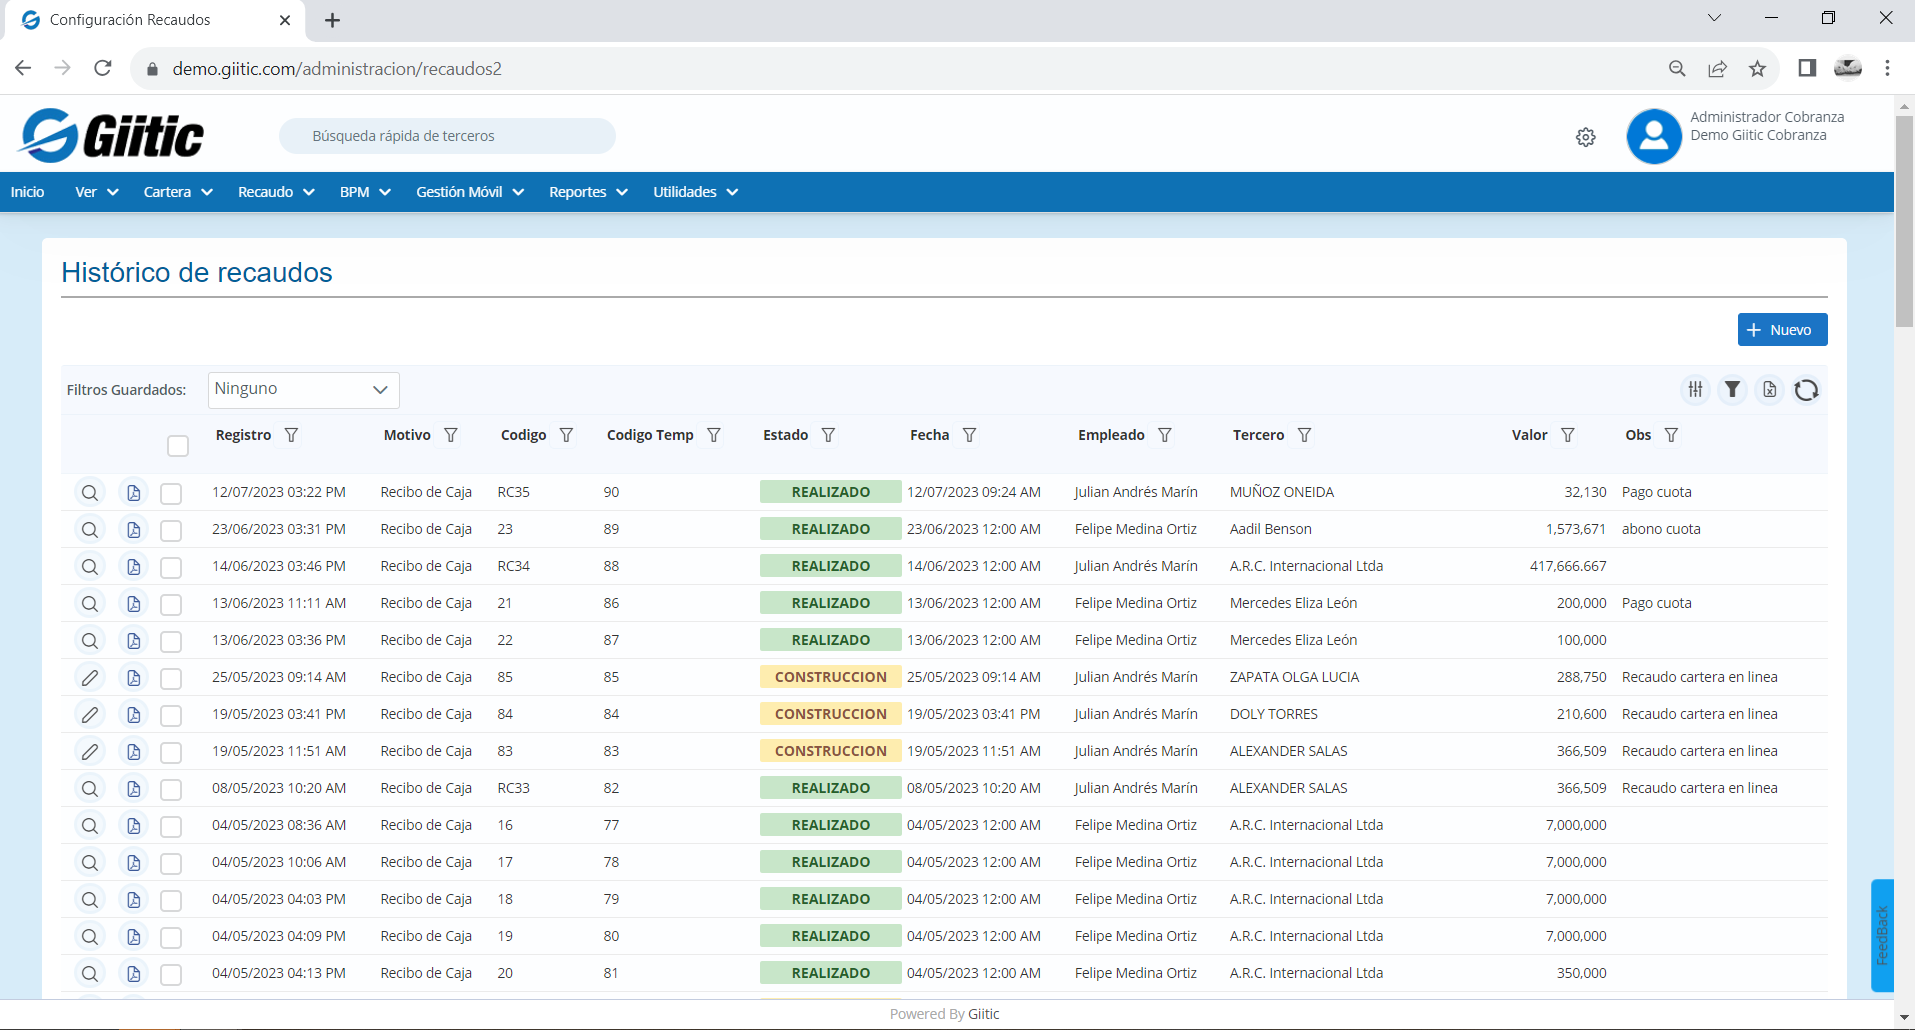
Task: Tick the select-all checkbox in table header
Action: 178,446
